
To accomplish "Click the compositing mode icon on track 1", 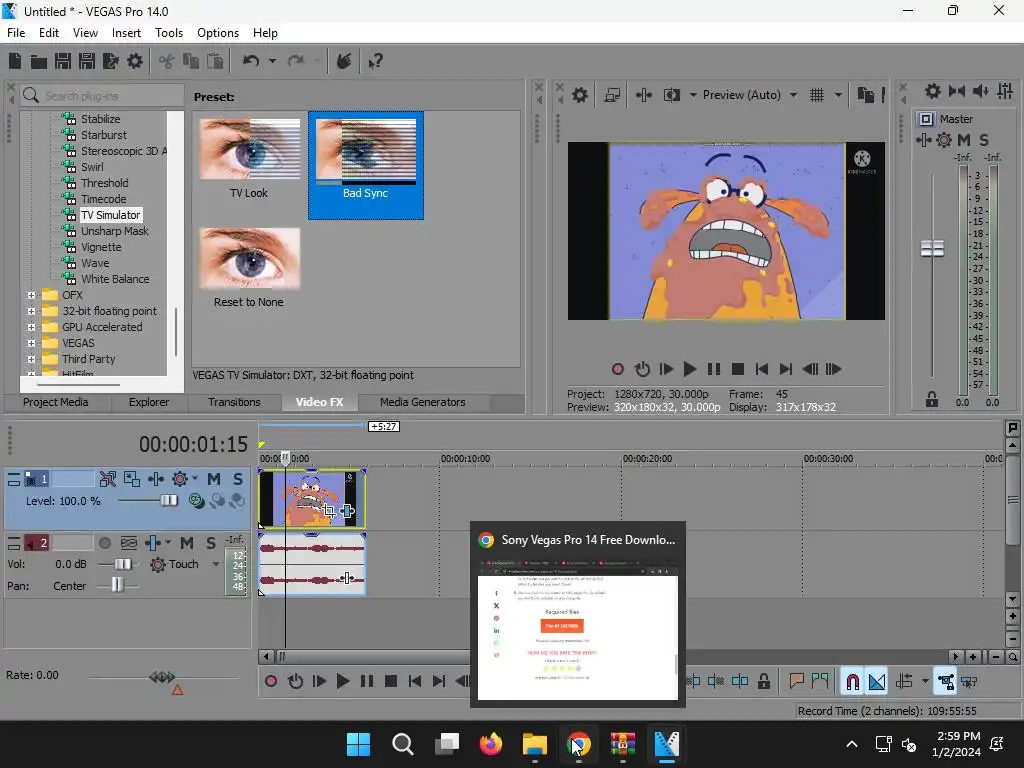I will click(x=196, y=501).
